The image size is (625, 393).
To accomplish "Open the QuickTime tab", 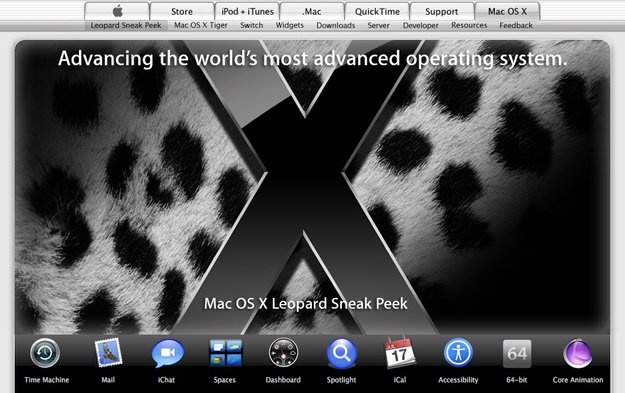I will pos(377,11).
